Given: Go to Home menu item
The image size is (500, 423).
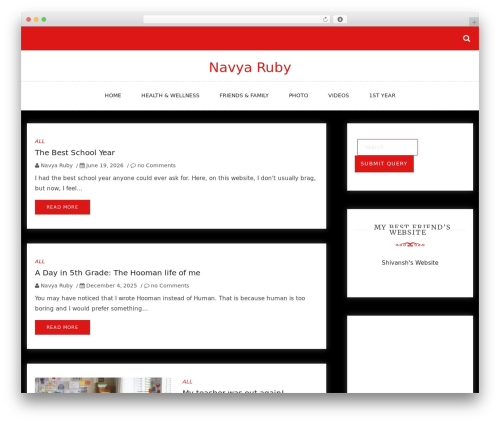Looking at the screenshot, I should coord(113,95).
